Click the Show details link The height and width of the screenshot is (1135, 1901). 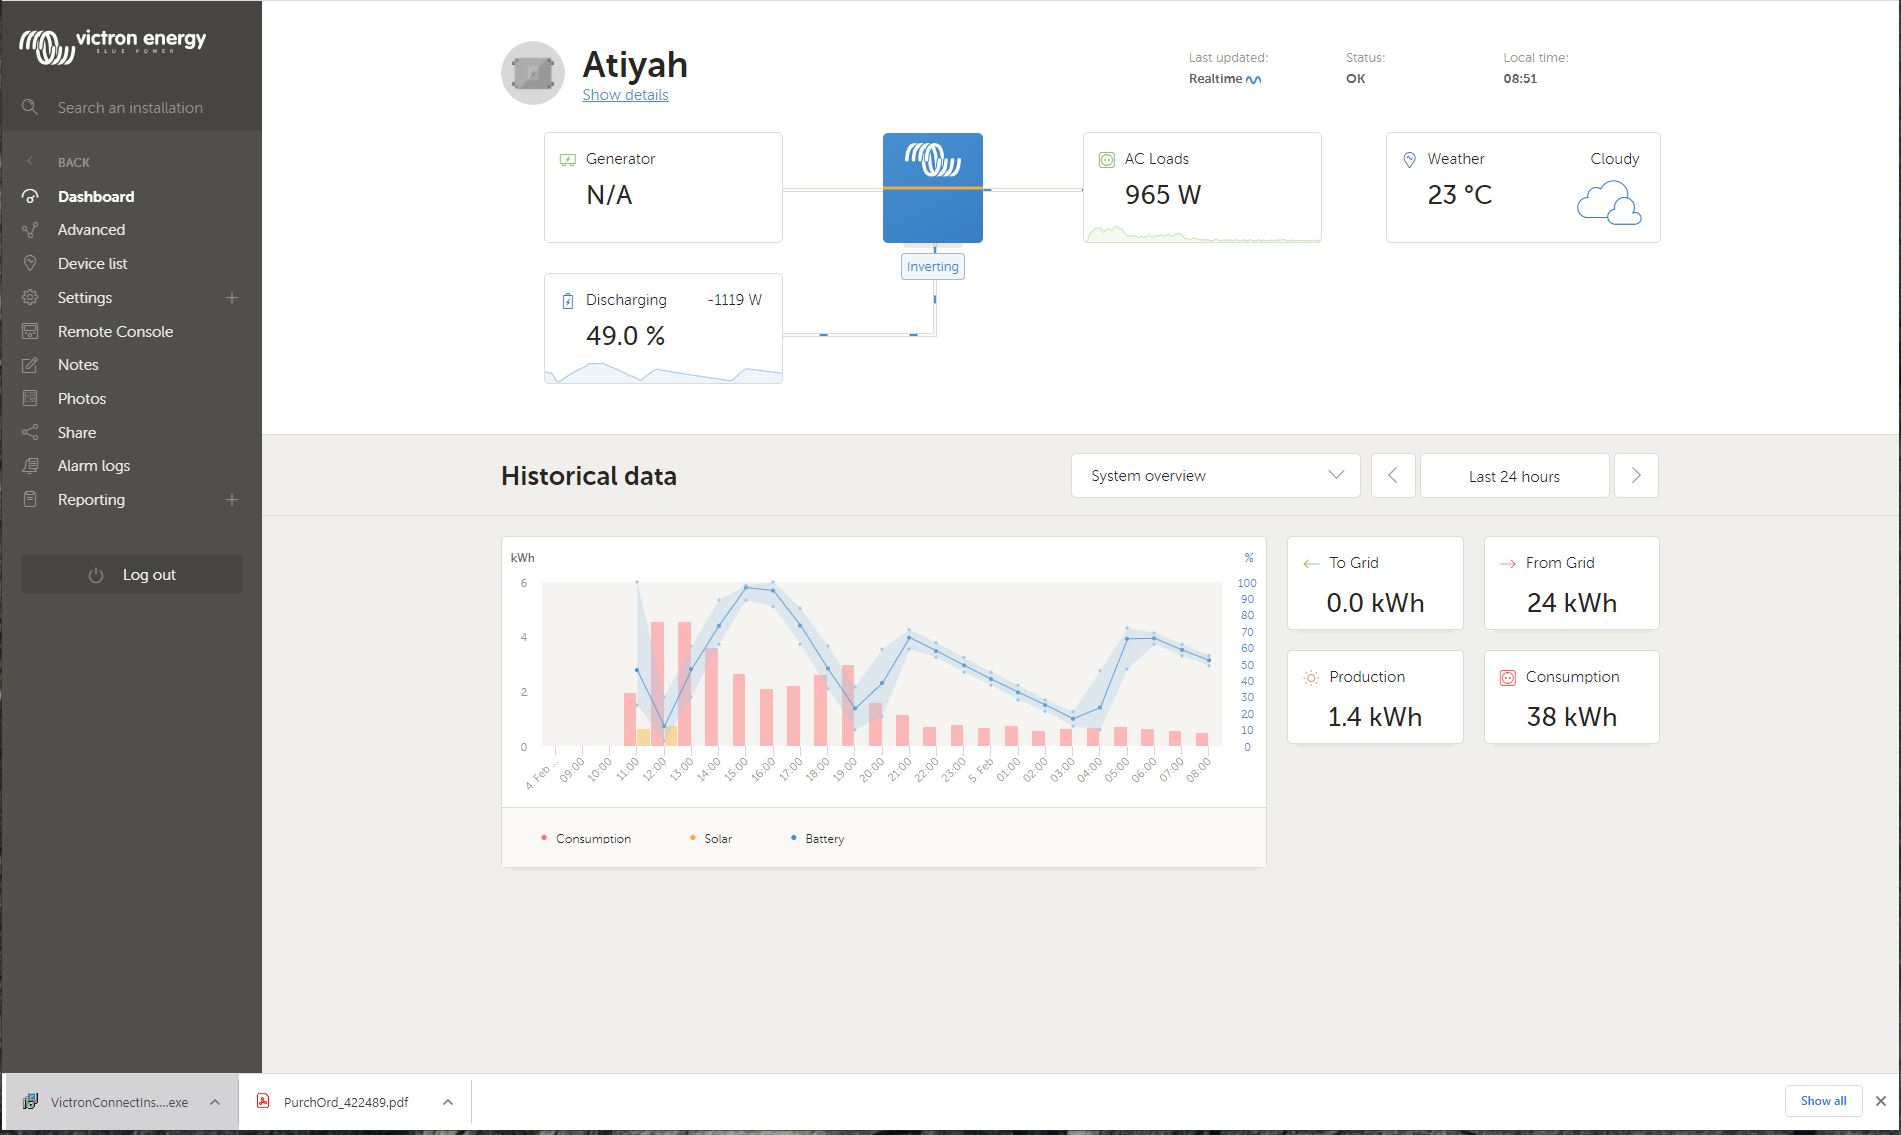[625, 95]
